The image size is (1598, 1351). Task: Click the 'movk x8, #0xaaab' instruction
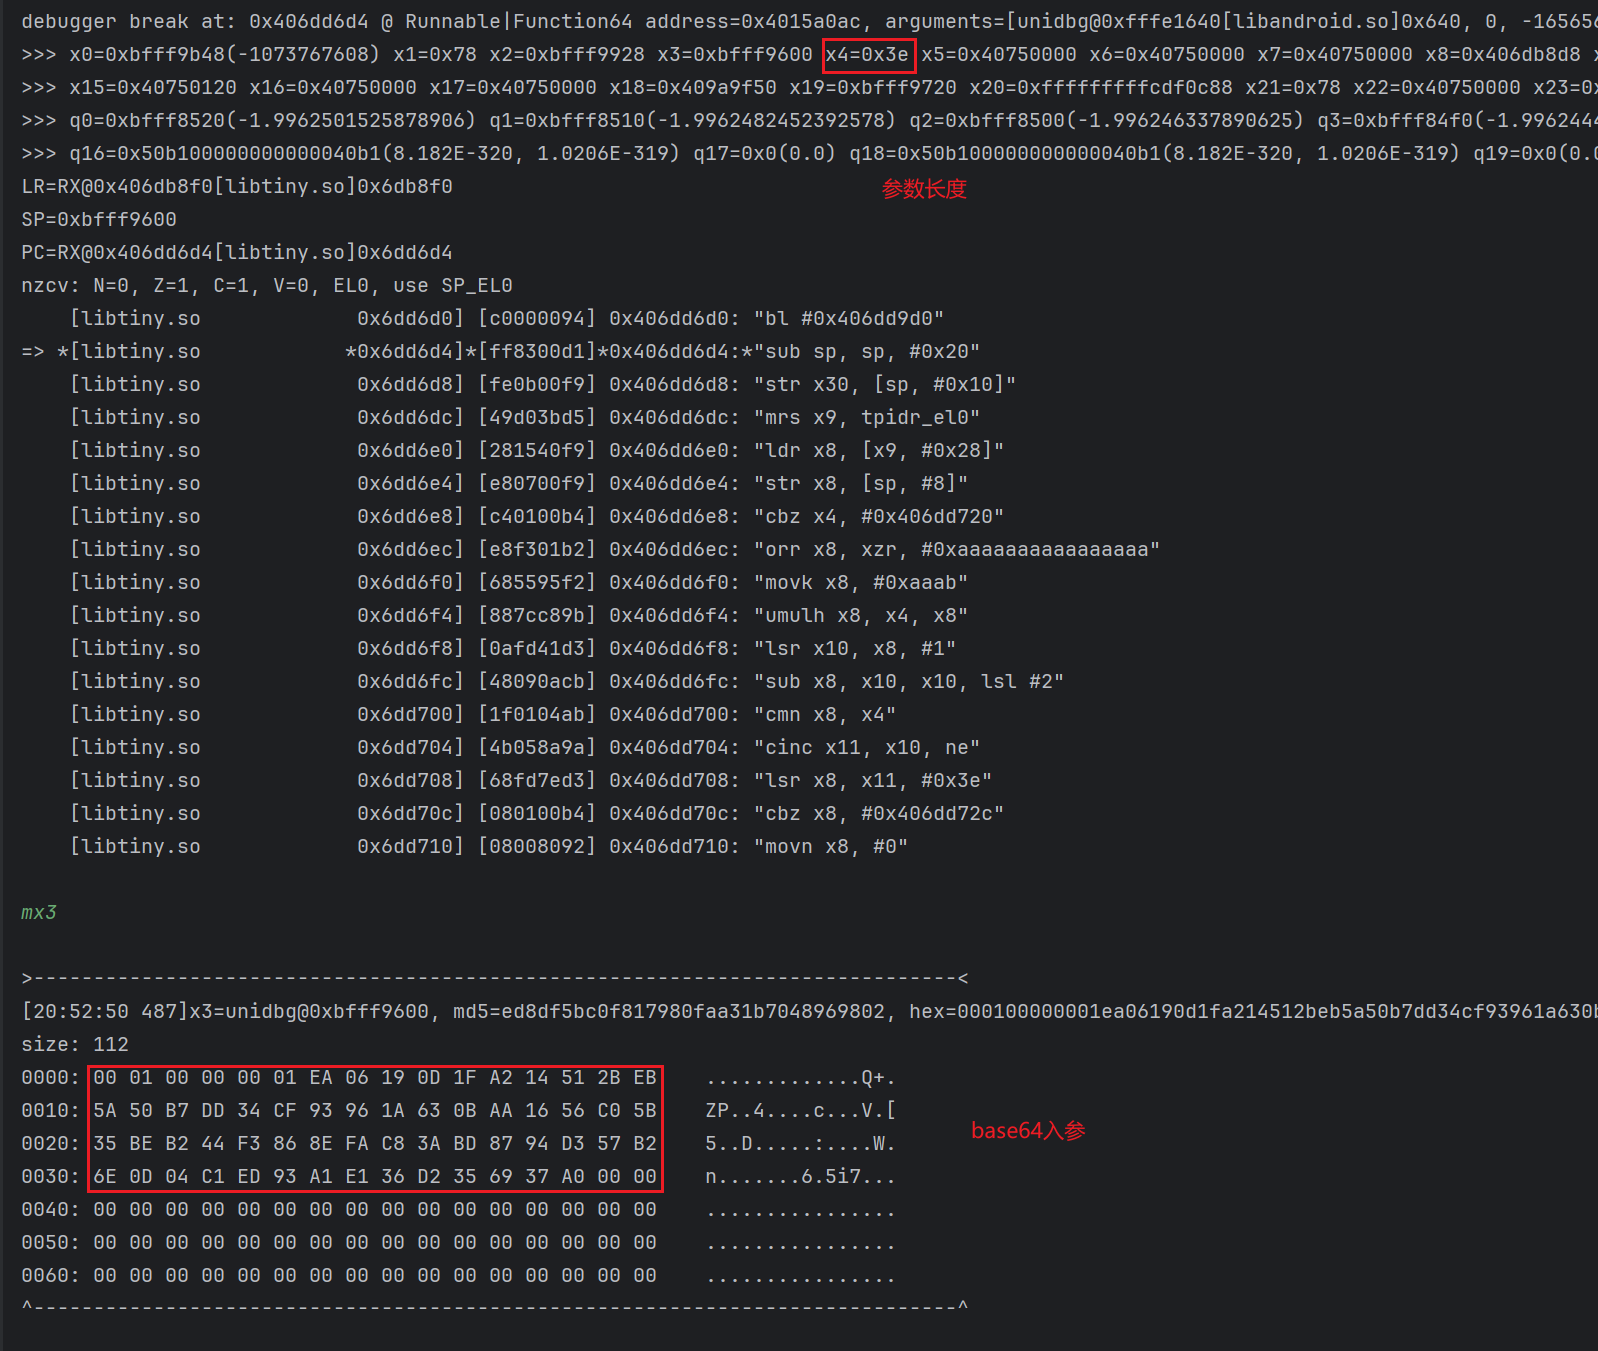861,582
